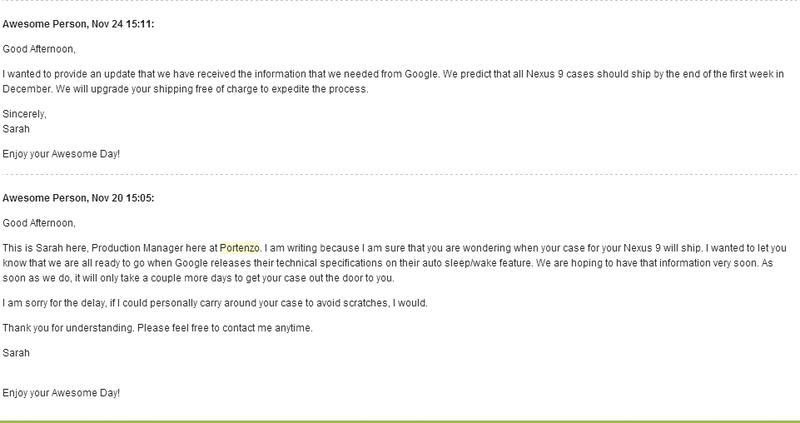Click the I am sorry for the delay line

point(215,303)
